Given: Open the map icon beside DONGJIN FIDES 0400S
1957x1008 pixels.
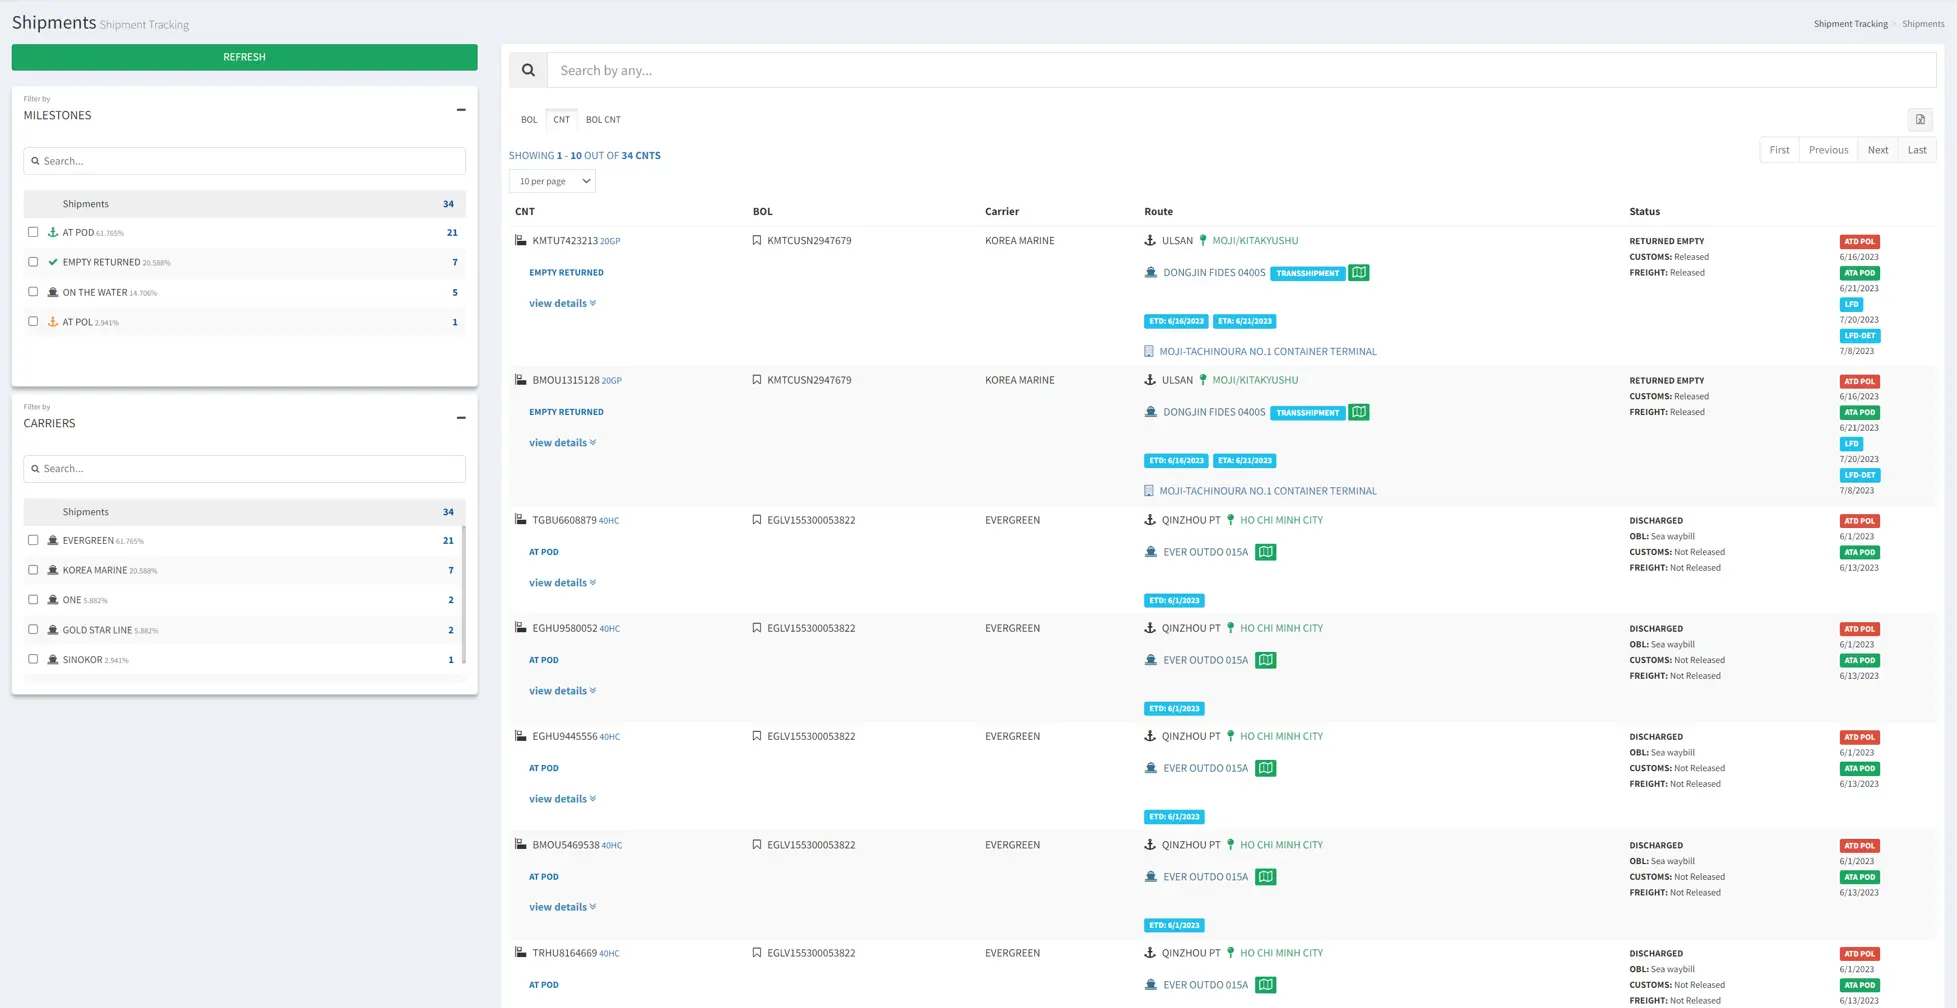Looking at the screenshot, I should coord(1358,272).
